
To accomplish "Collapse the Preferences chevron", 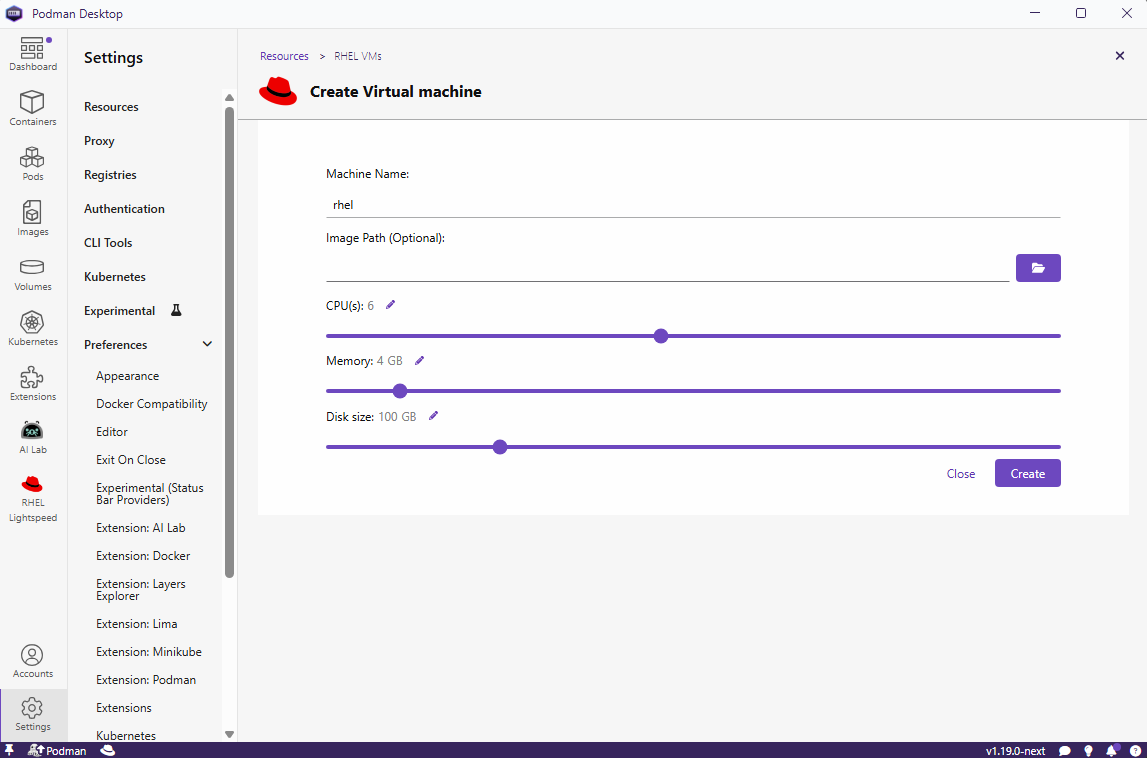I will 207,344.
